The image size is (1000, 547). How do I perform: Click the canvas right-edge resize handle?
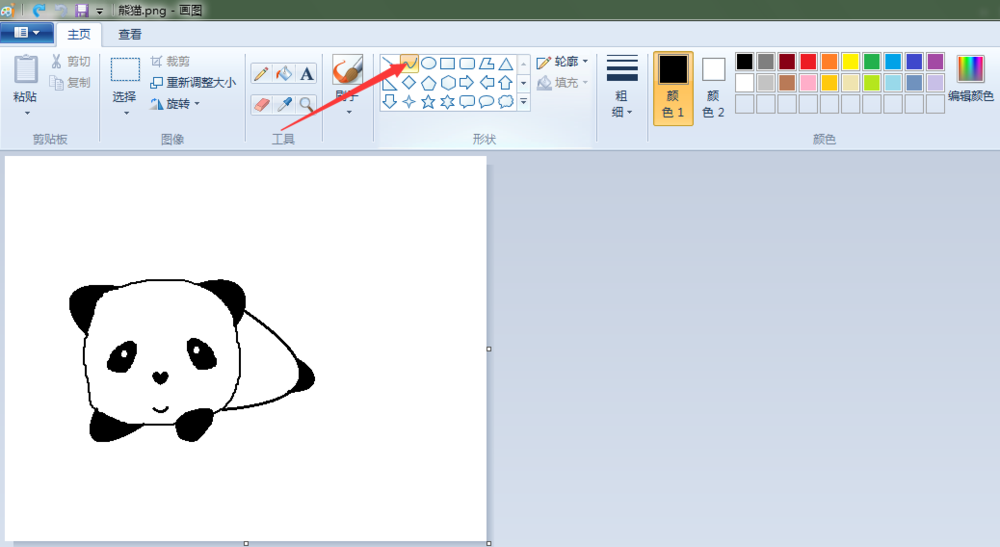[489, 349]
